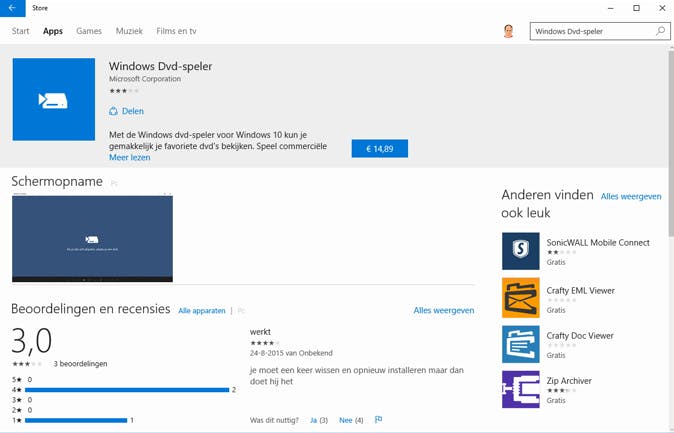674x433 pixels.
Task: Mark review helpful with Ja (3)
Action: 319,420
